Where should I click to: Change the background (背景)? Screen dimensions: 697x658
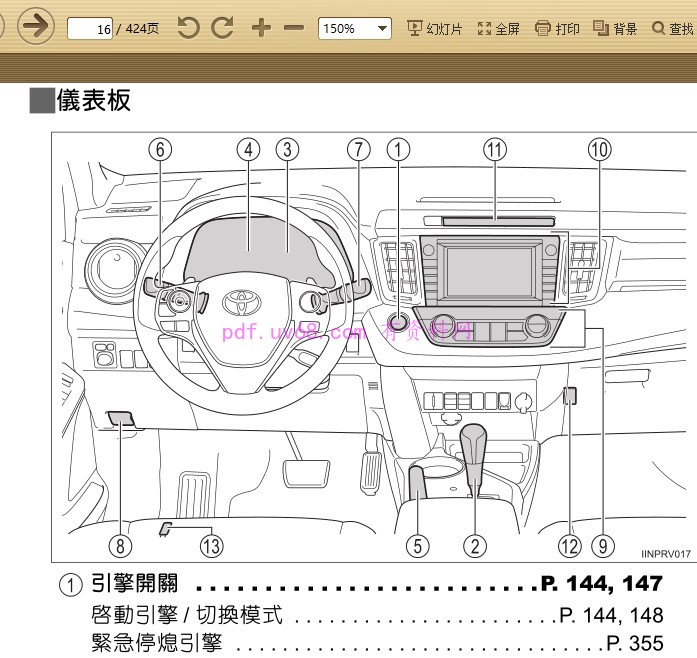pyautogui.click(x=615, y=29)
